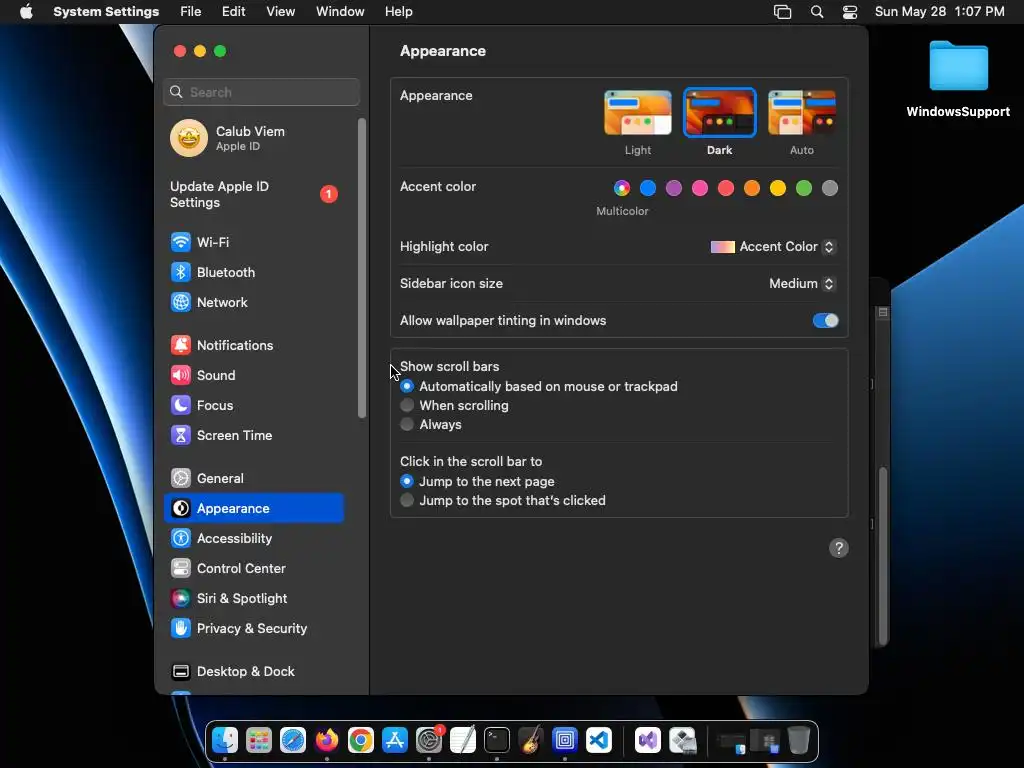Open the Help menu
The image size is (1024, 768).
tap(398, 12)
